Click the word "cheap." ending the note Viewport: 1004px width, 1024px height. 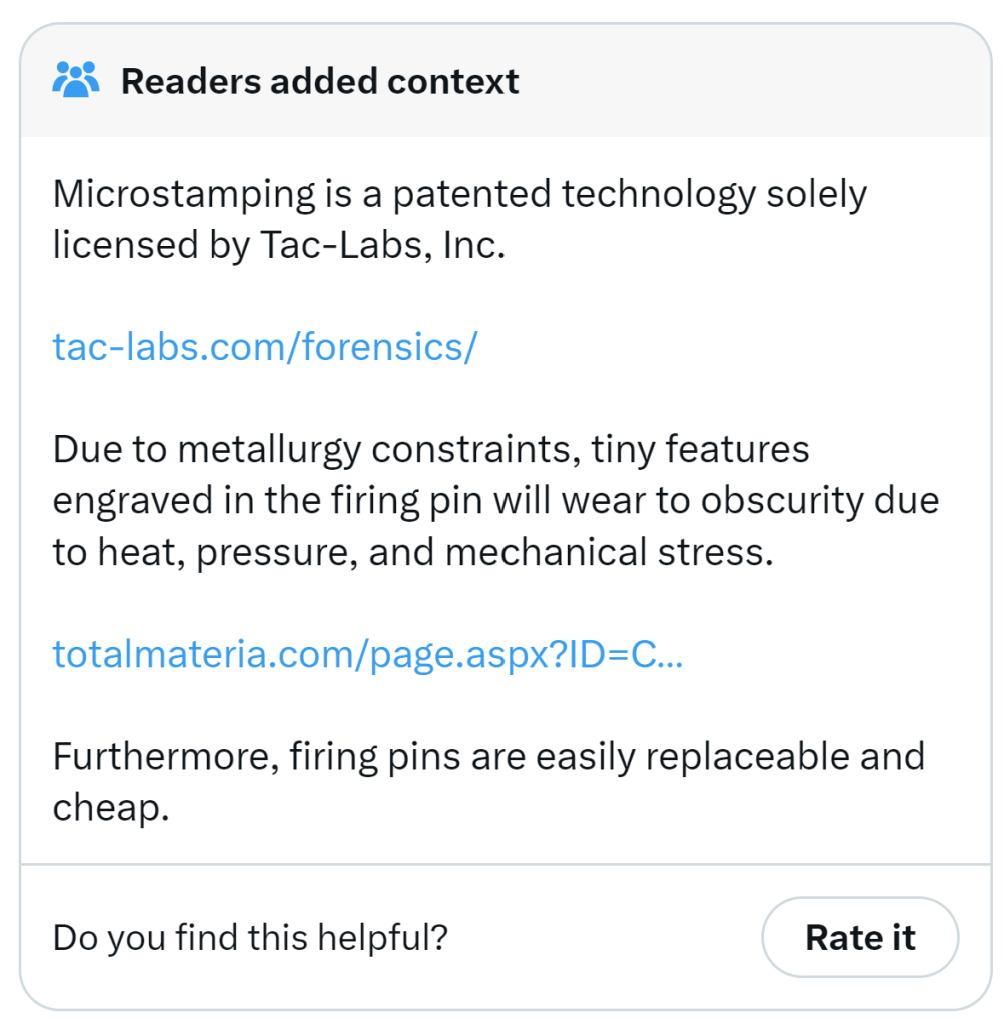110,808
